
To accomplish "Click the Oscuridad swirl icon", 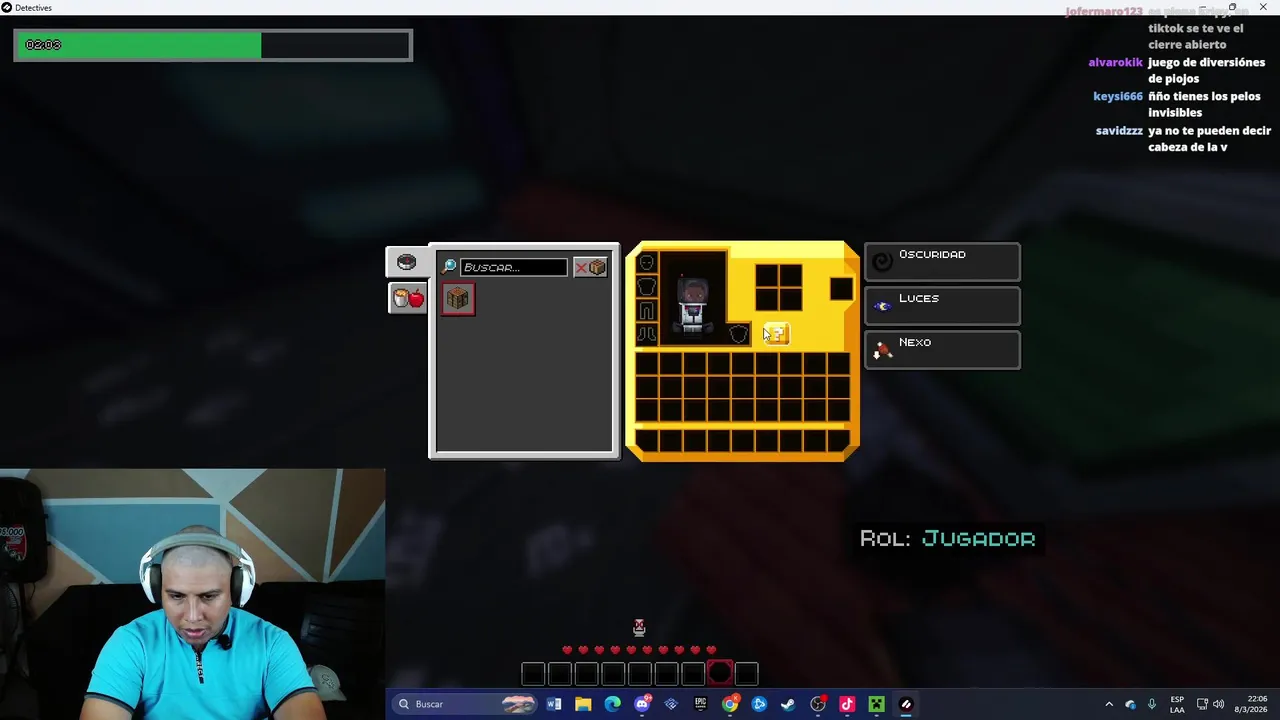I will [882, 262].
